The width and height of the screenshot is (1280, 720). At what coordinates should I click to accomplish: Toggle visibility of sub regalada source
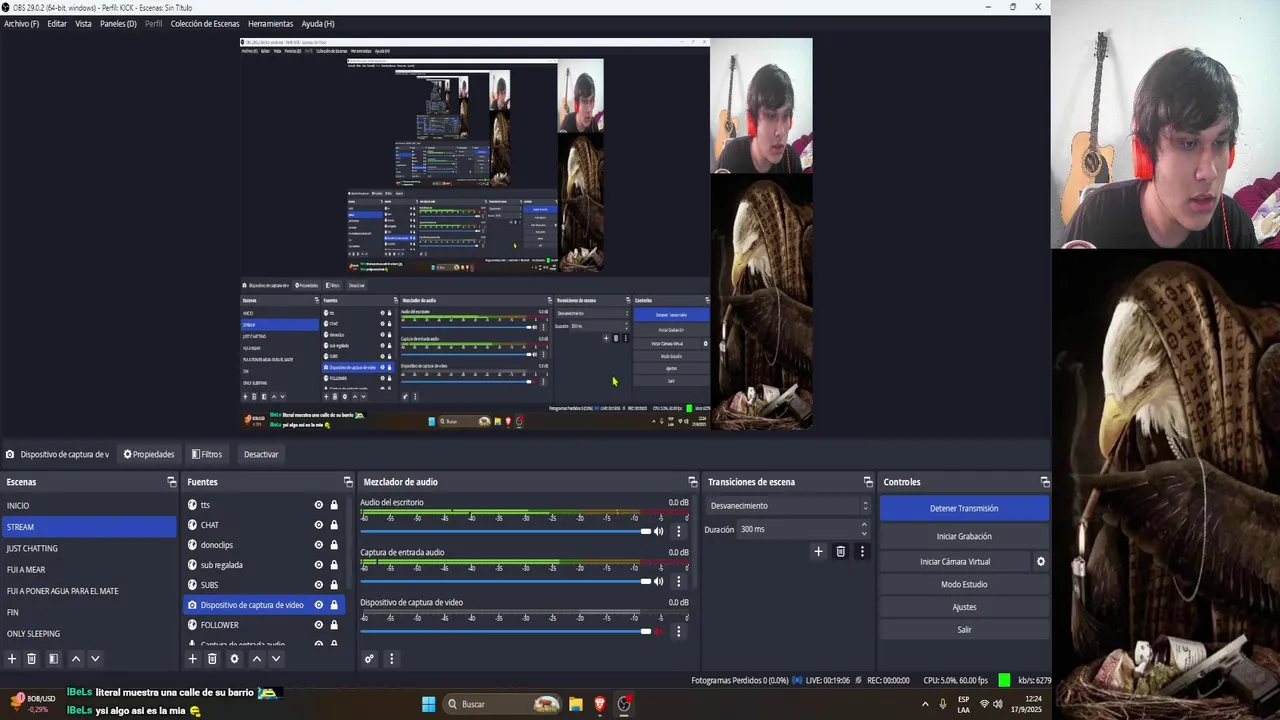pyautogui.click(x=319, y=565)
